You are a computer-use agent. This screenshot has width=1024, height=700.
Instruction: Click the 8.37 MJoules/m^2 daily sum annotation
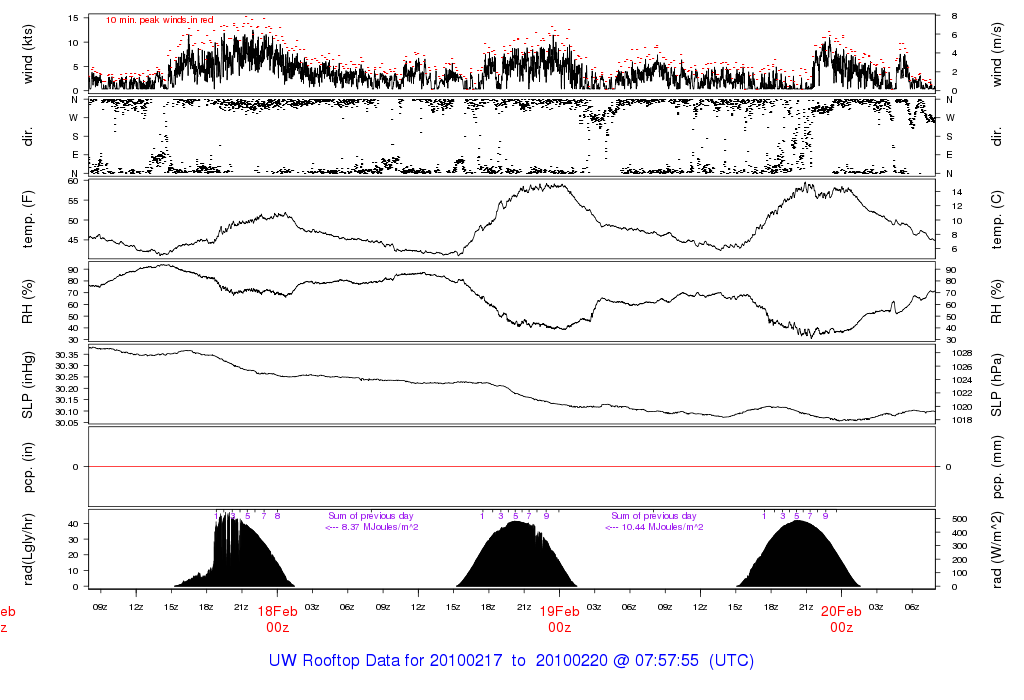click(371, 527)
